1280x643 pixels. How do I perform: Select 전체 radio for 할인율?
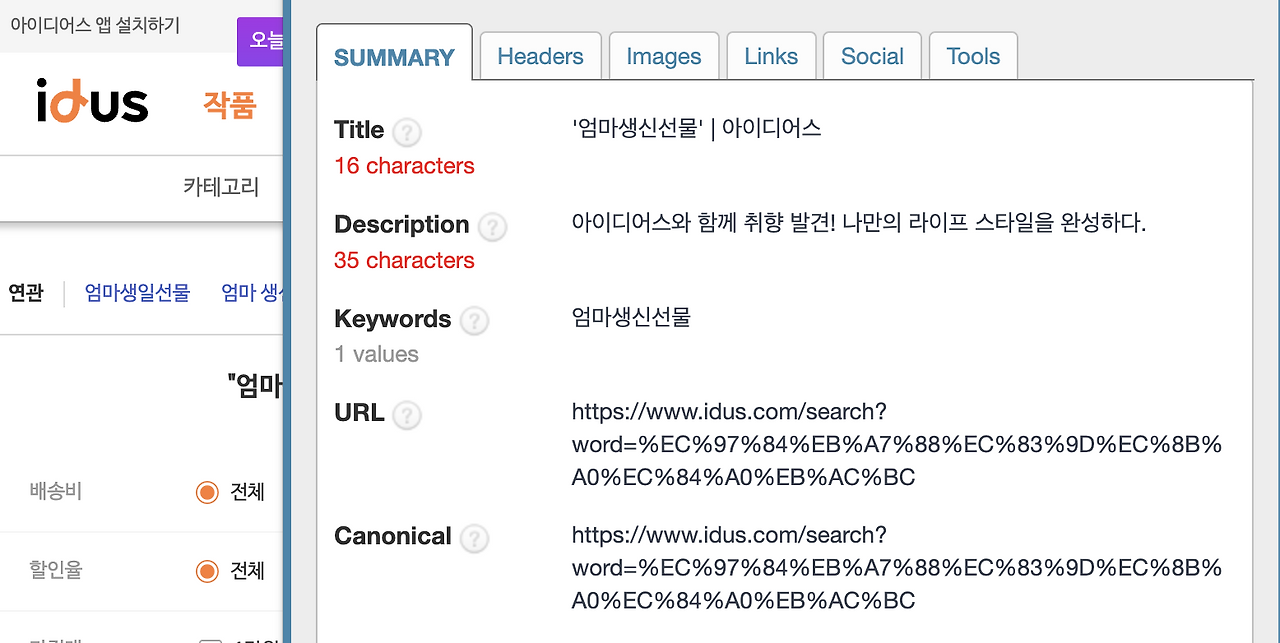207,571
